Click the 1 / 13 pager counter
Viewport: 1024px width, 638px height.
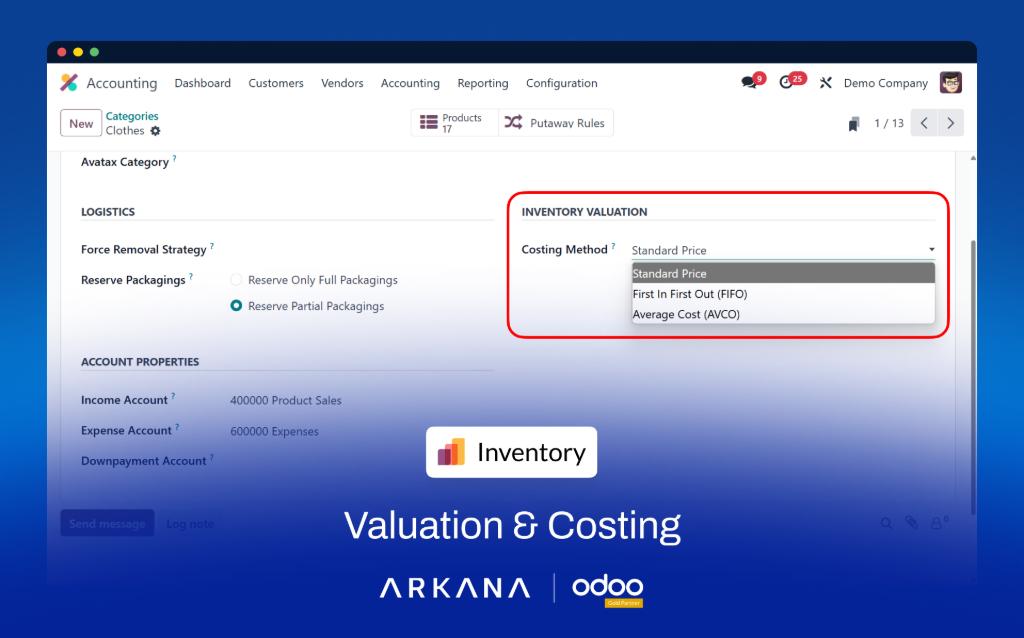point(889,123)
